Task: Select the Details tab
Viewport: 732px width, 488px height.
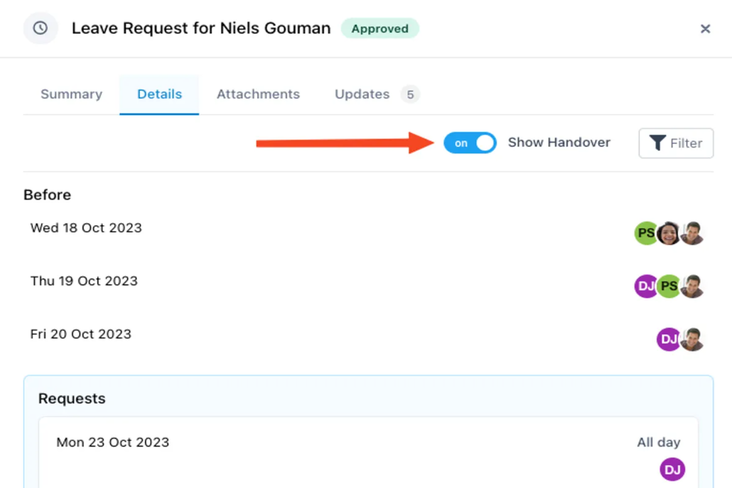Action: pos(159,94)
